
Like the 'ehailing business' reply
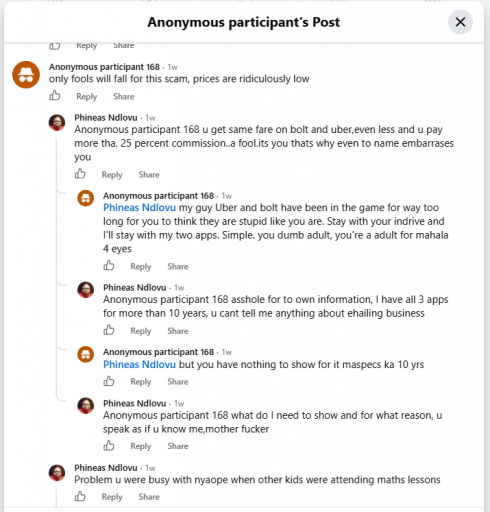point(109,330)
